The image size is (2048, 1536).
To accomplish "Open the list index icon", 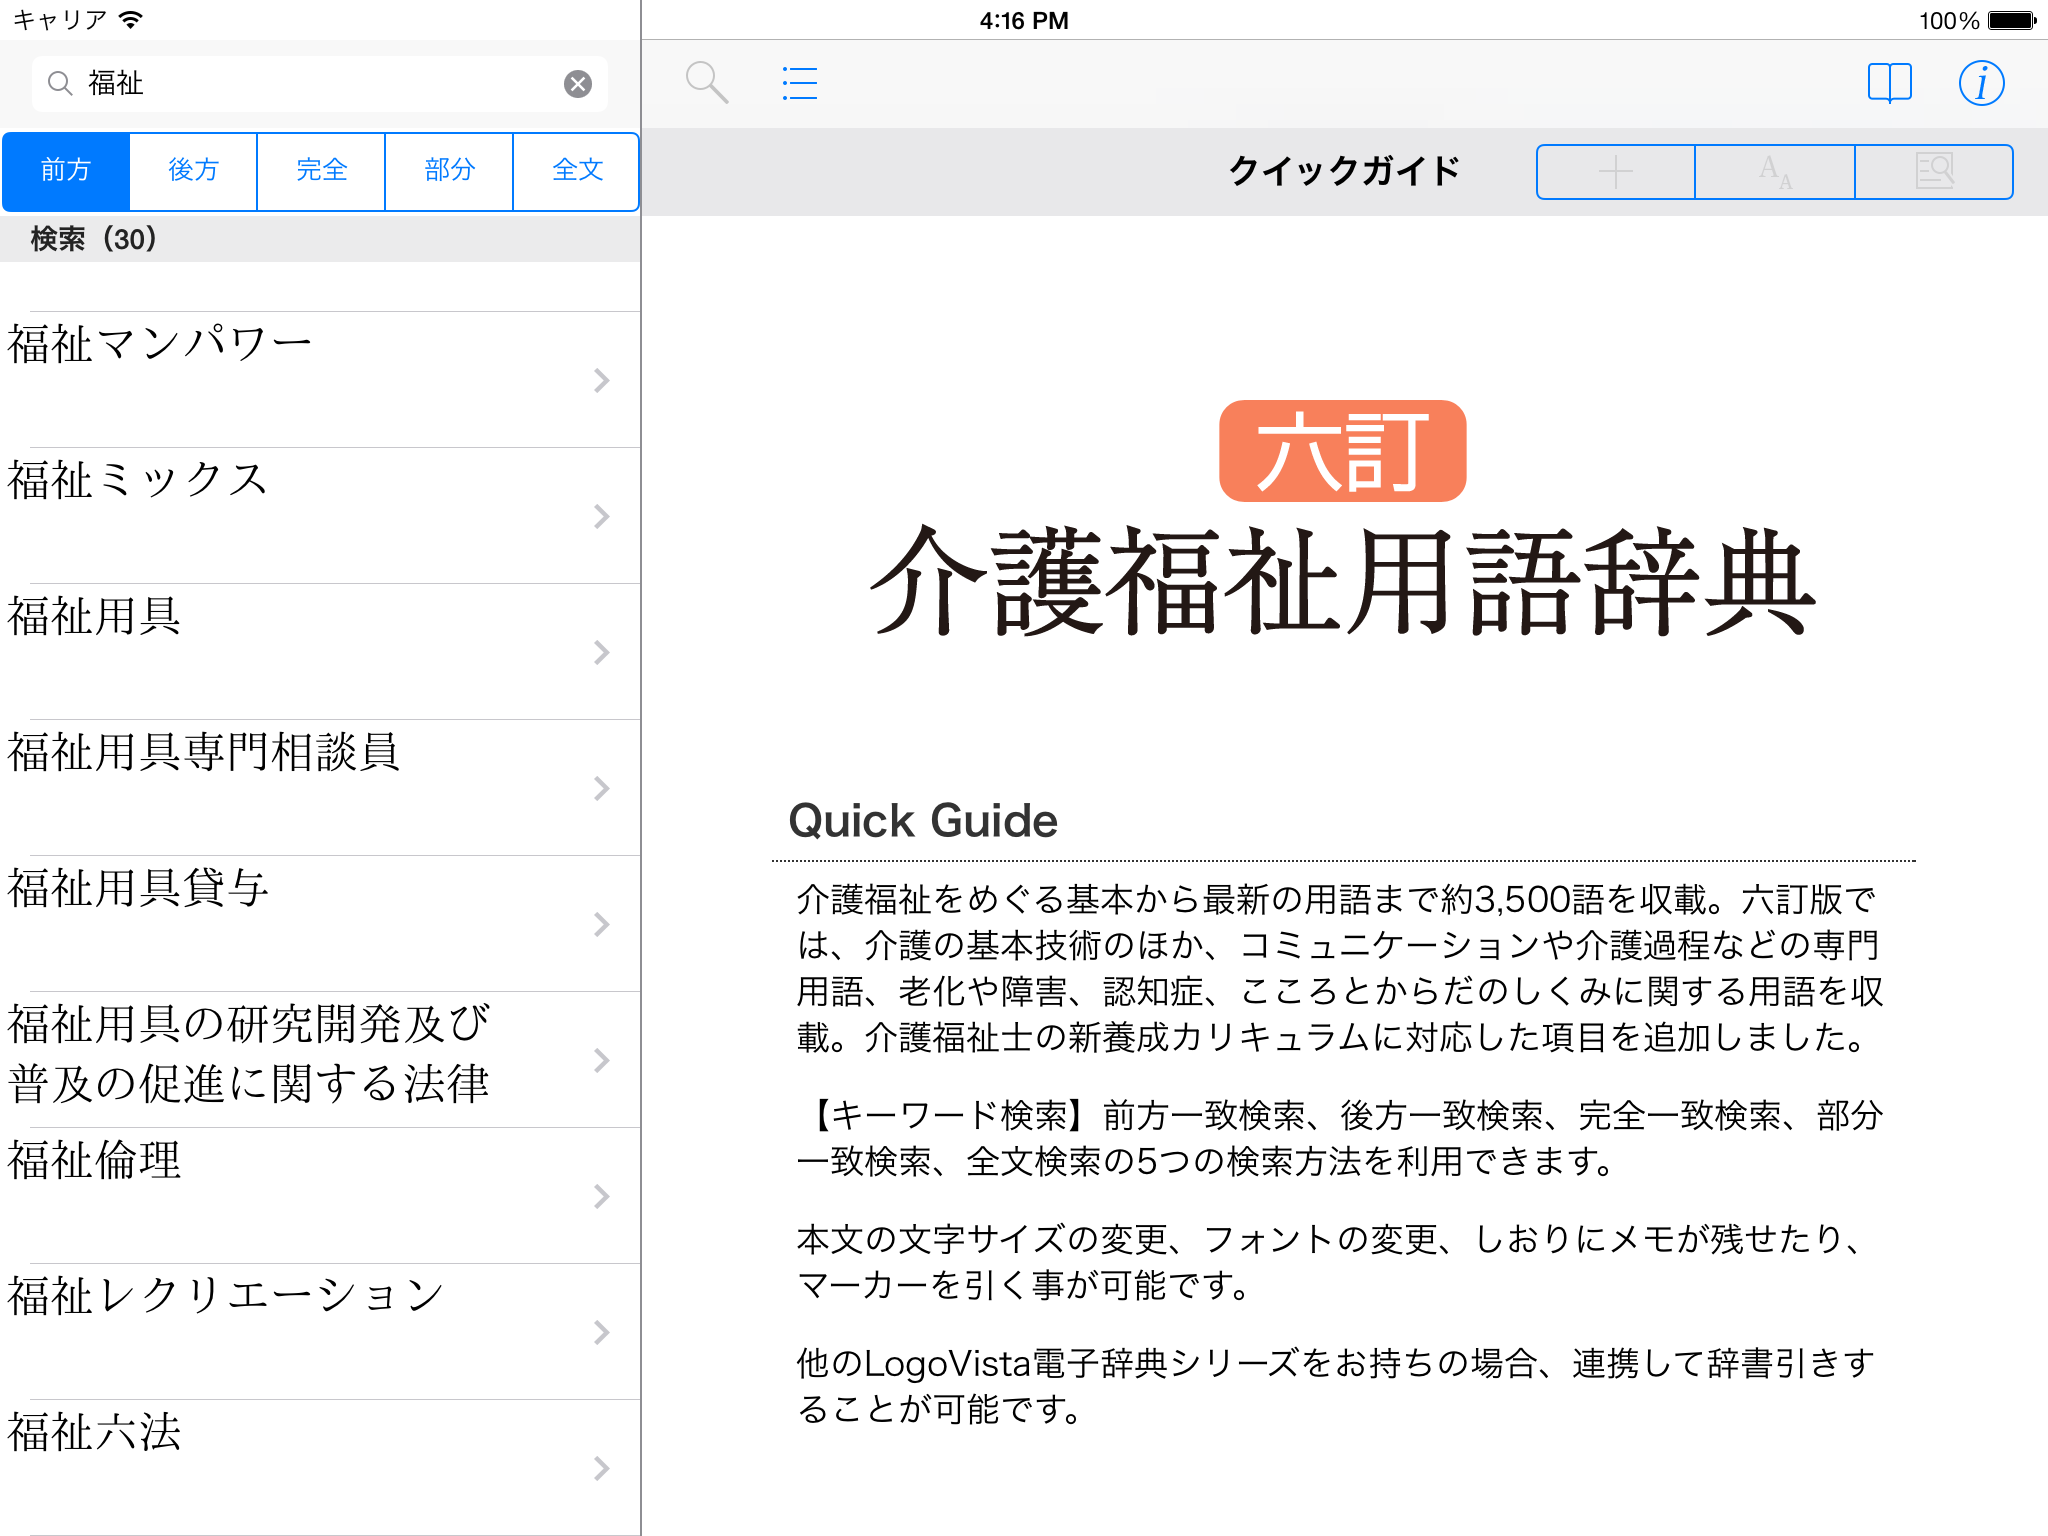I will click(x=799, y=83).
